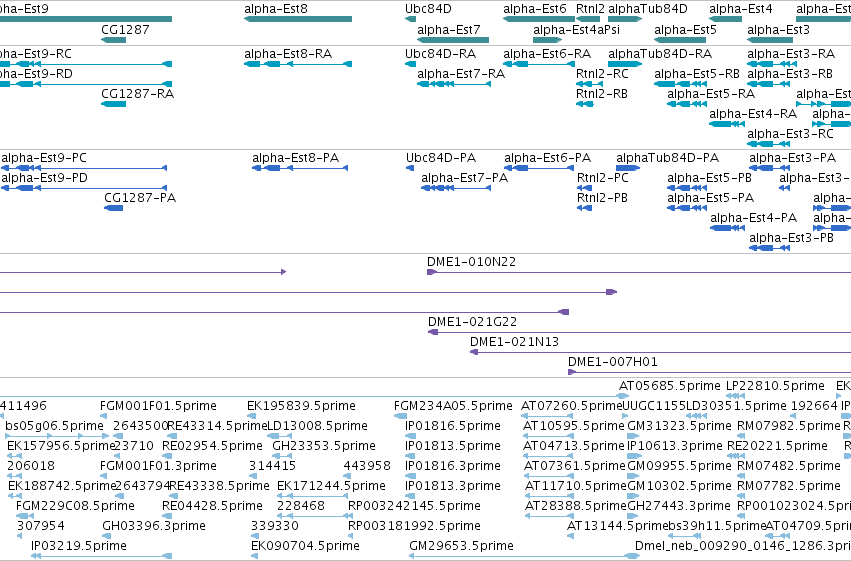Select the alpha-Est5-RA transcript label
This screenshot has width=851, height=561.
[x=711, y=93]
